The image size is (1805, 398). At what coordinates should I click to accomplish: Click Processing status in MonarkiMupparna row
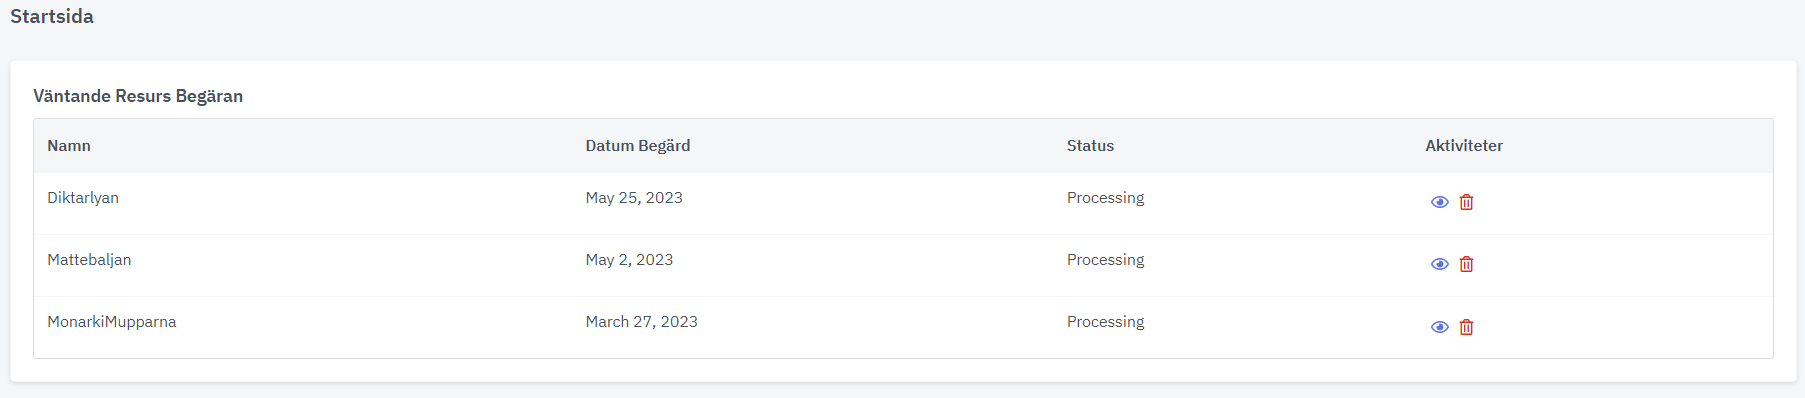[x=1105, y=322]
